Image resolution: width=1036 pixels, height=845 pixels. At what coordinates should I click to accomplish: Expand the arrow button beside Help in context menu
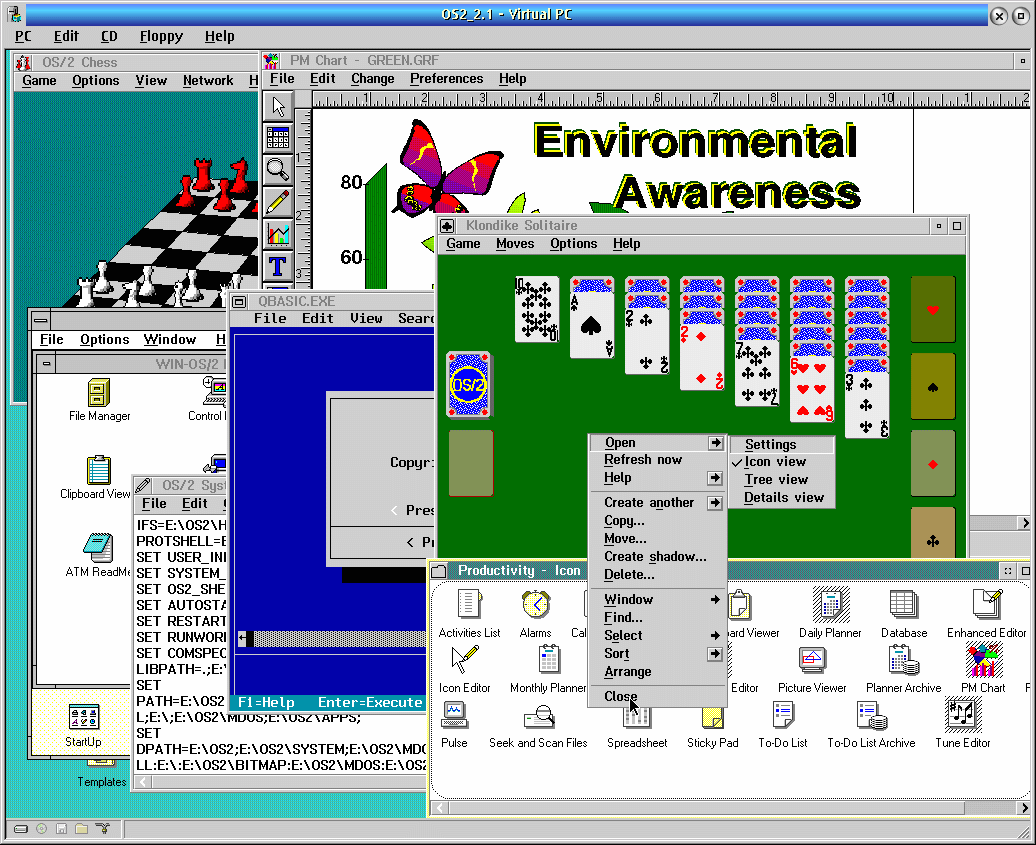click(715, 478)
